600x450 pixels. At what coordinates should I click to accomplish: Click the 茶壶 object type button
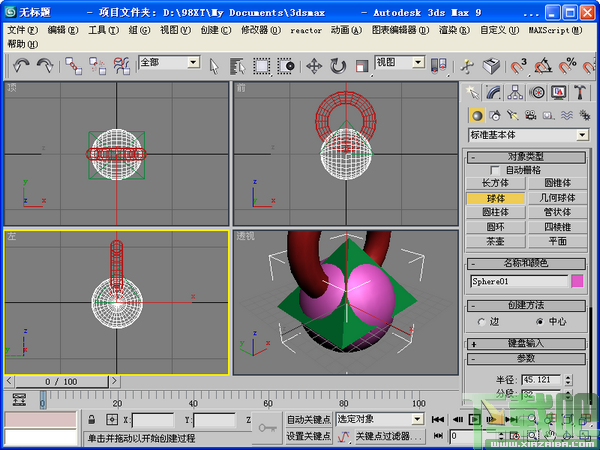495,241
